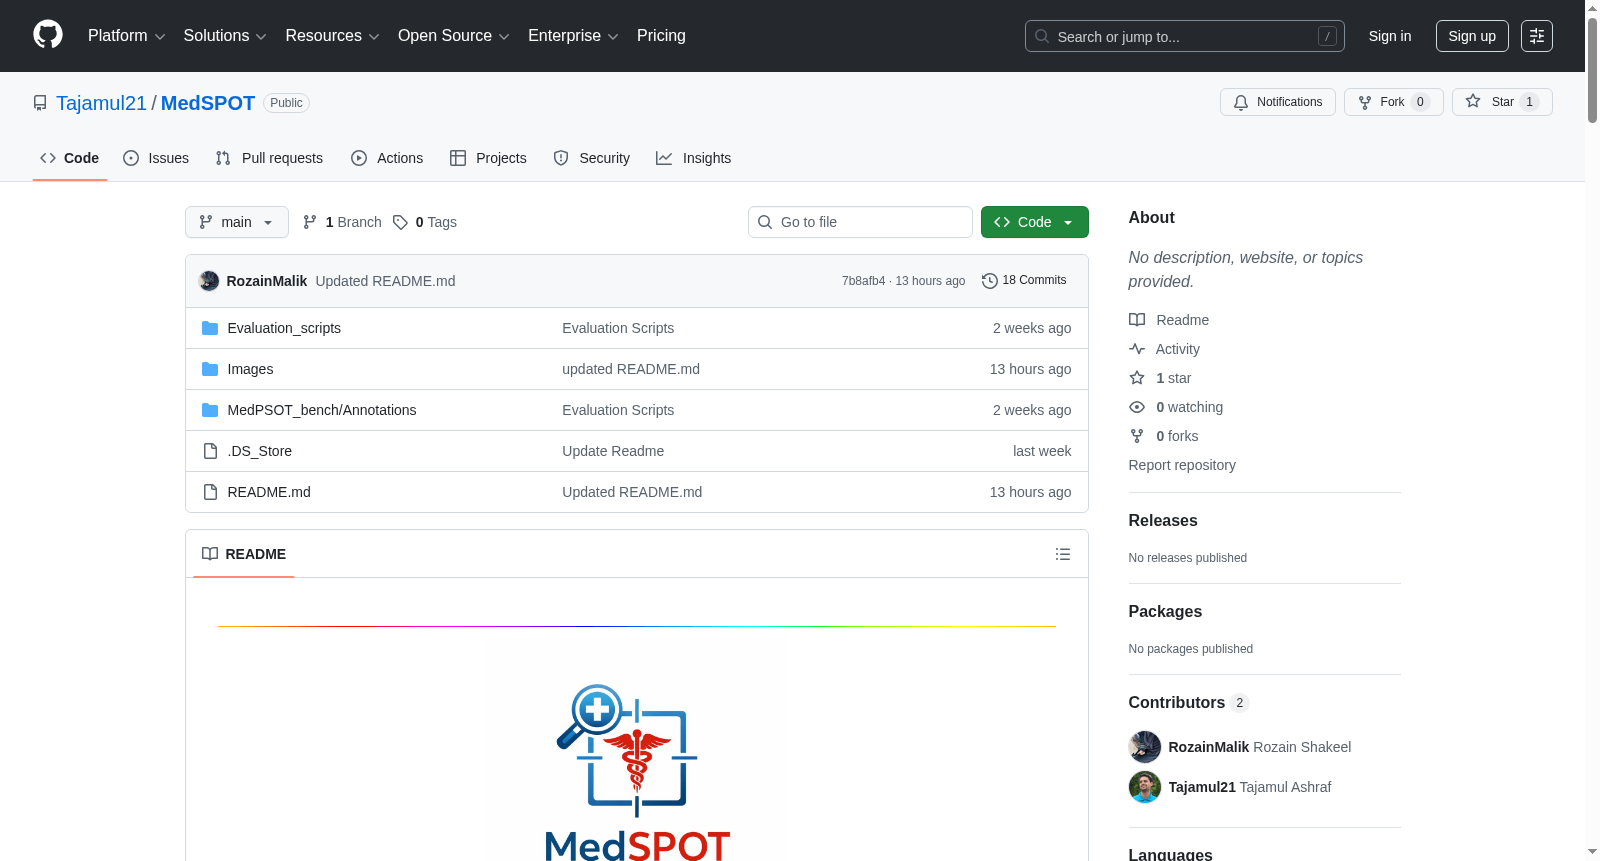Screen dimensions: 1600x861
Task: View the 18 Commits history
Action: coord(1024,281)
